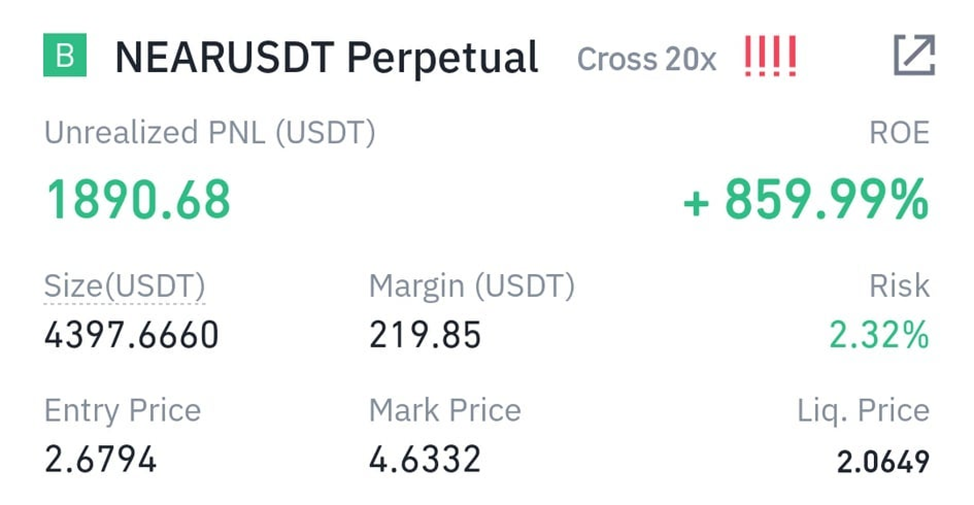Click the 2.6794 entry price value
Viewport: 974px width, 505px height.
pyautogui.click(x=101, y=459)
